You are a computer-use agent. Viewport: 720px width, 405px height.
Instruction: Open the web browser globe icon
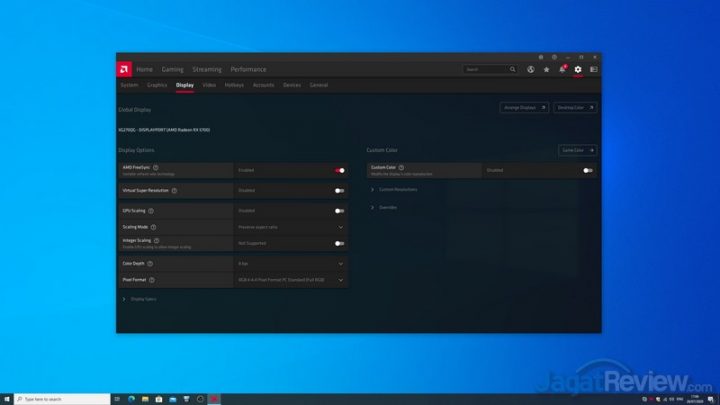[530, 69]
